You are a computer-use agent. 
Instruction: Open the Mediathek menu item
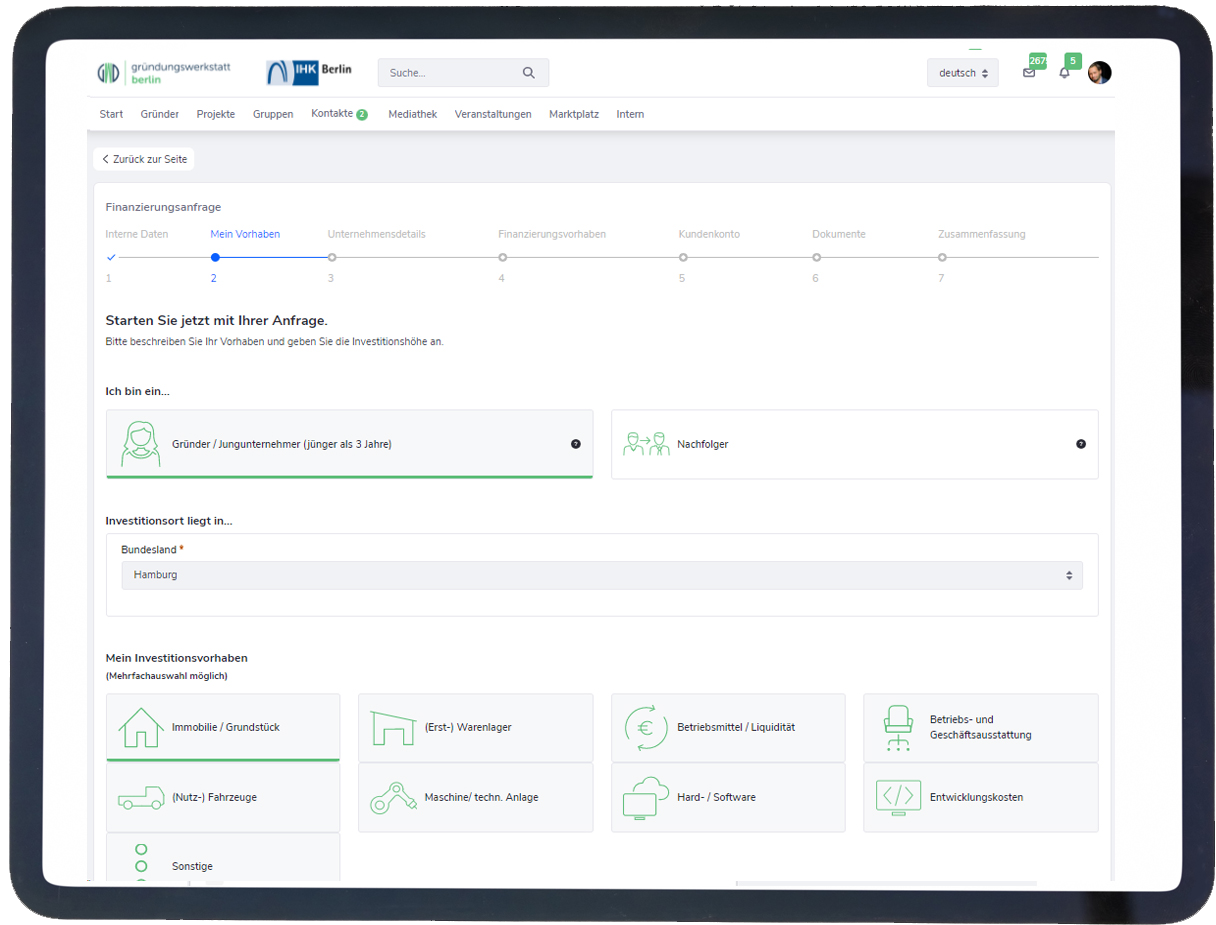tap(413, 114)
